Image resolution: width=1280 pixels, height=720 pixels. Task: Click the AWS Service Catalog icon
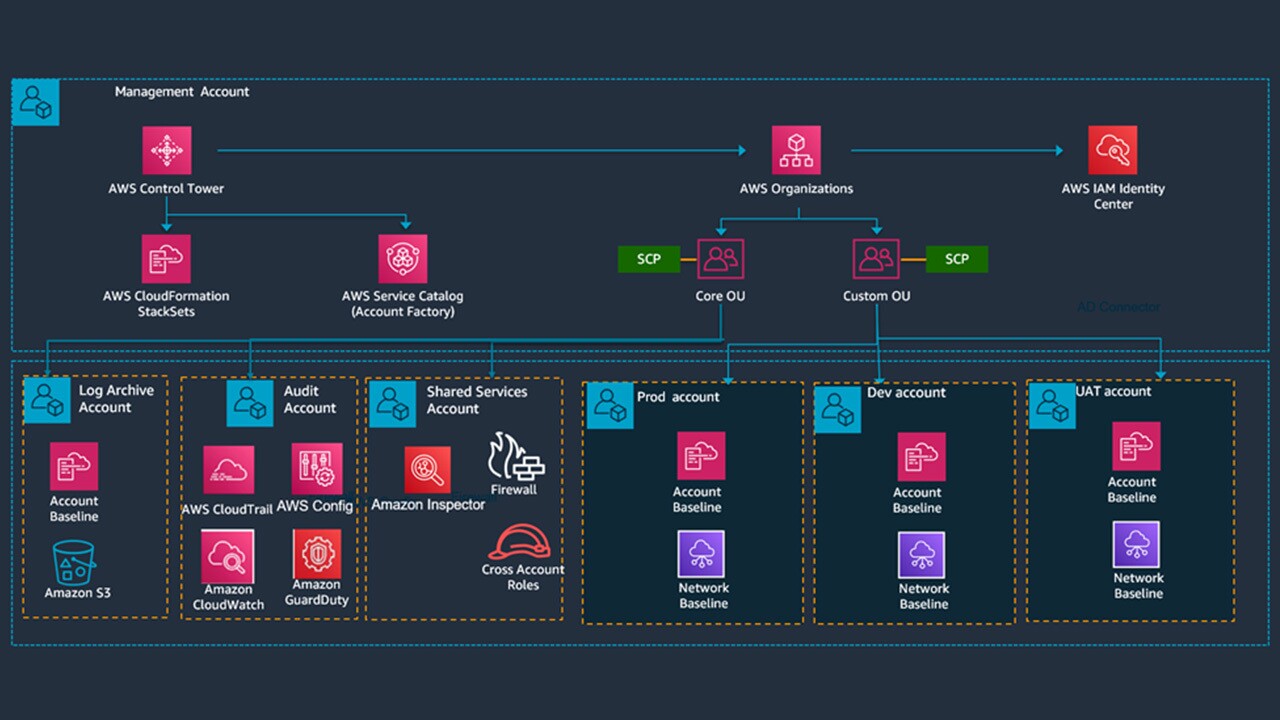(402, 259)
